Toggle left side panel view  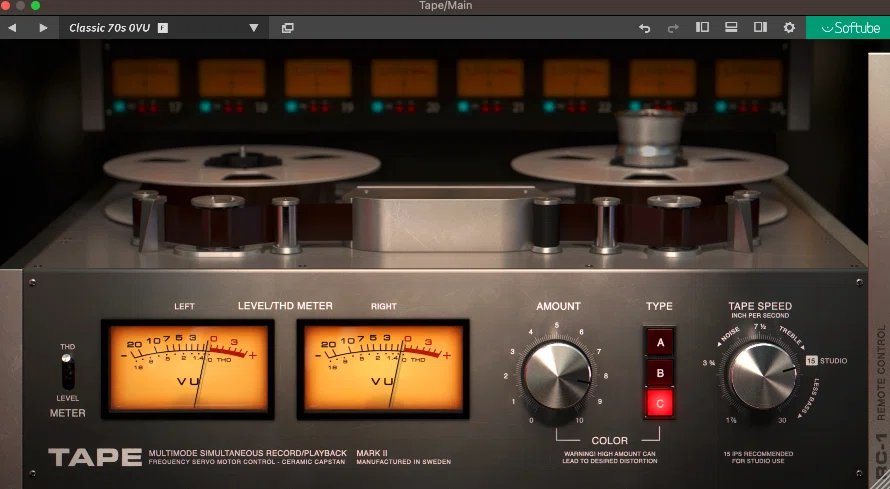click(x=702, y=27)
